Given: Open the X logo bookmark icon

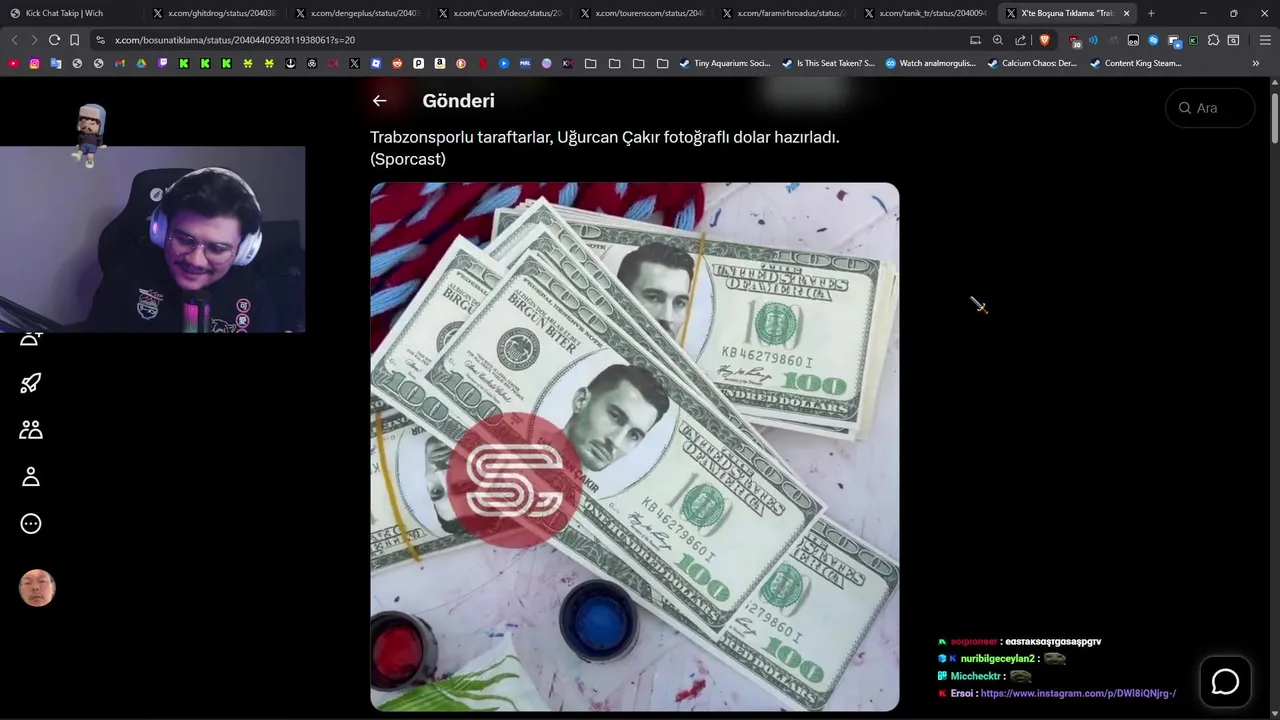Looking at the screenshot, I should point(354,63).
